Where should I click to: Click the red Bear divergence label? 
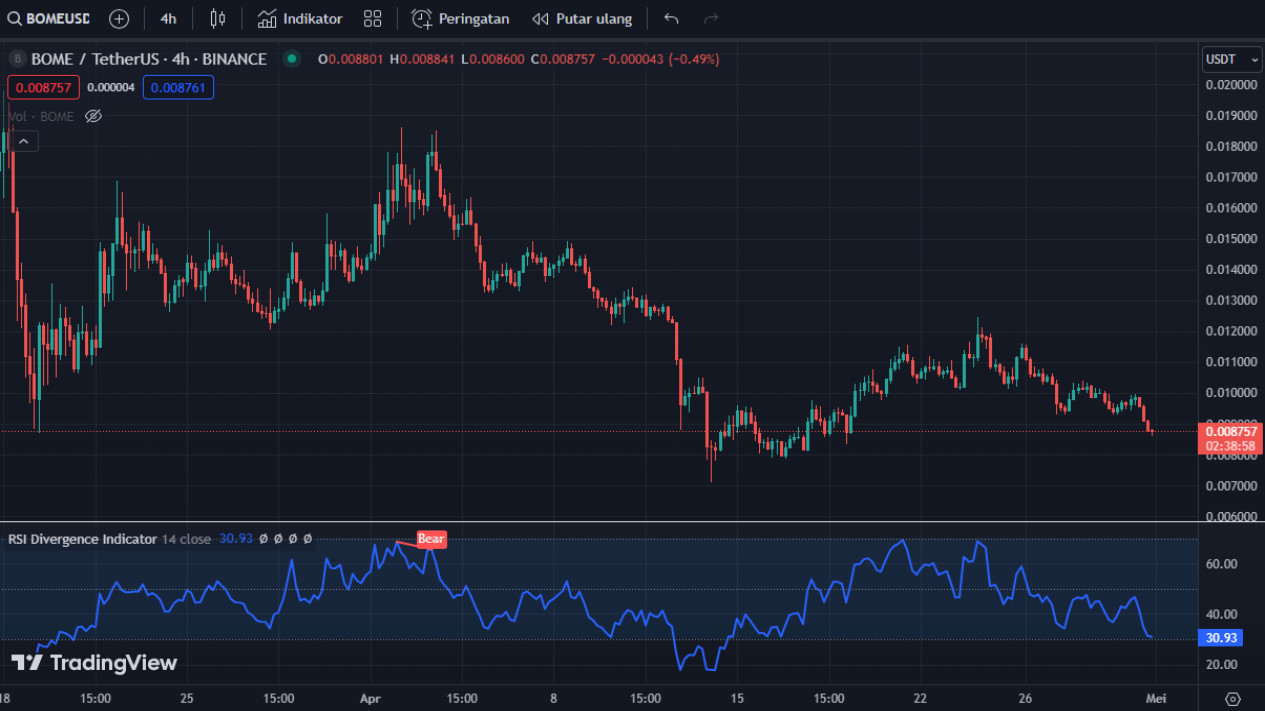pos(431,539)
